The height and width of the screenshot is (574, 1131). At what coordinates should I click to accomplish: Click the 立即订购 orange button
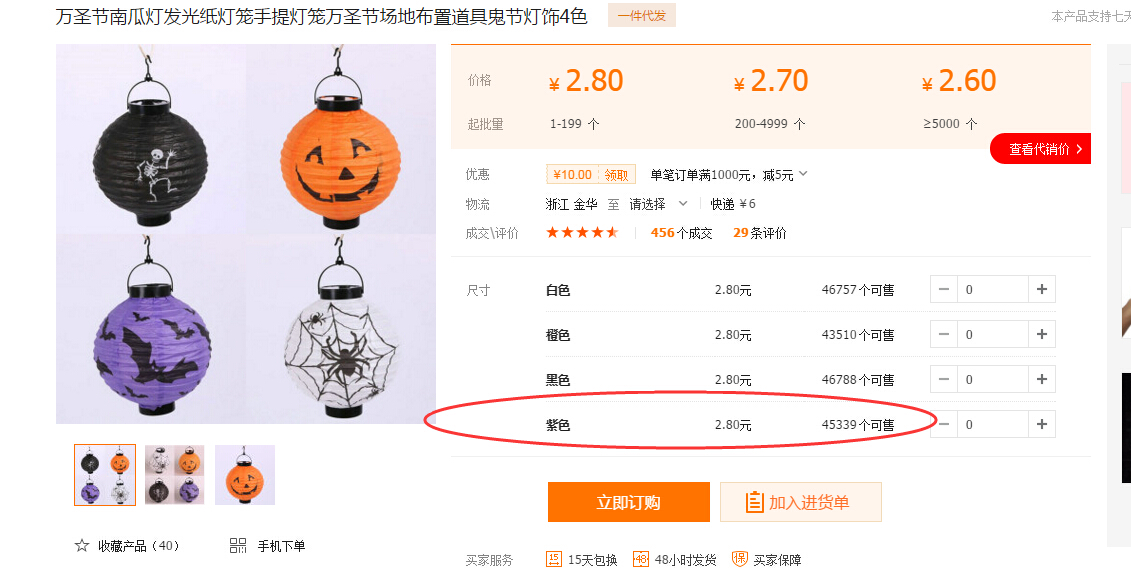click(628, 502)
